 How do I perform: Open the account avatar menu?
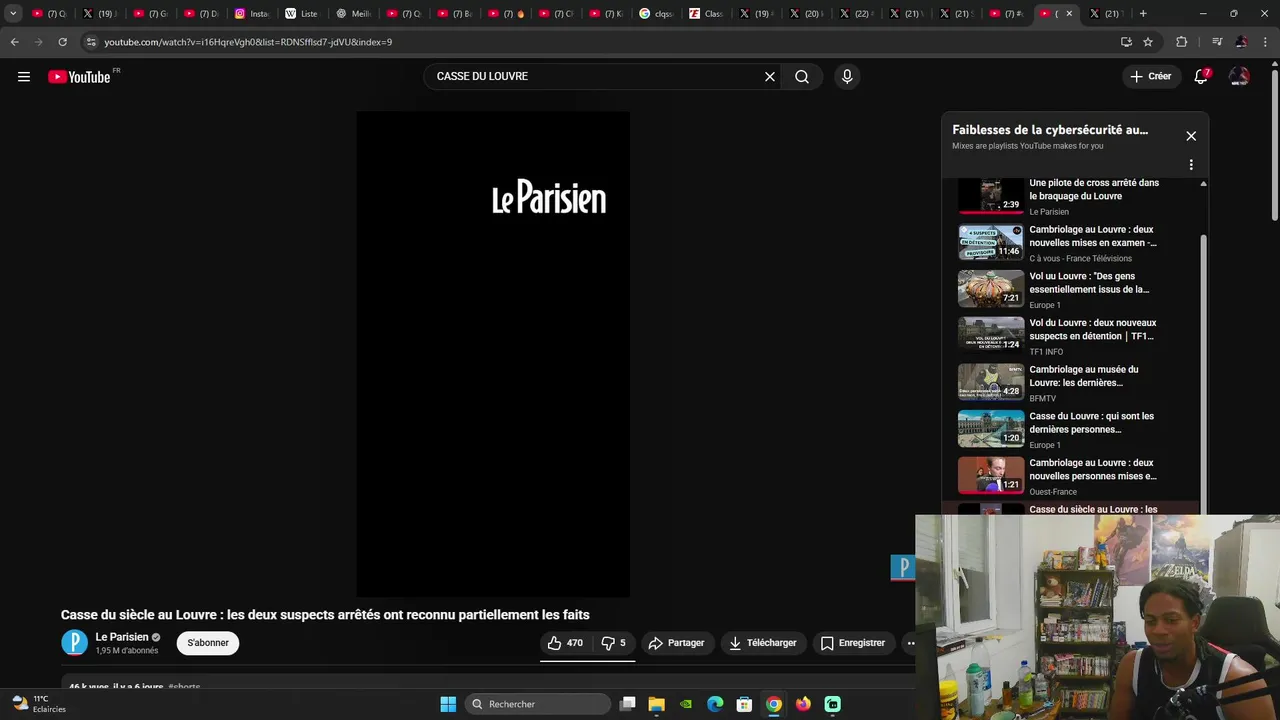tap(1239, 77)
